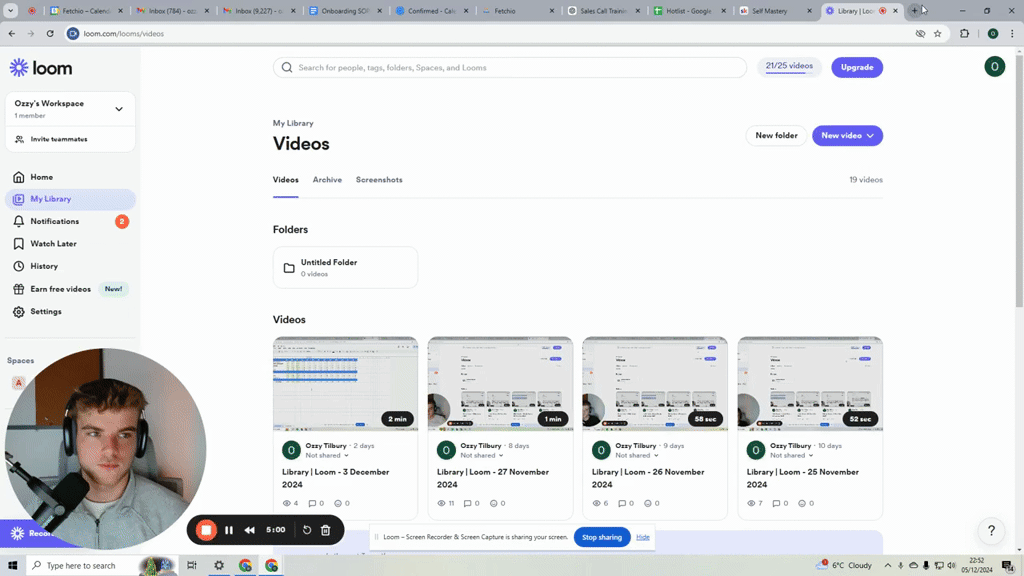Select the Videos tab
1024x576 pixels.
point(285,180)
